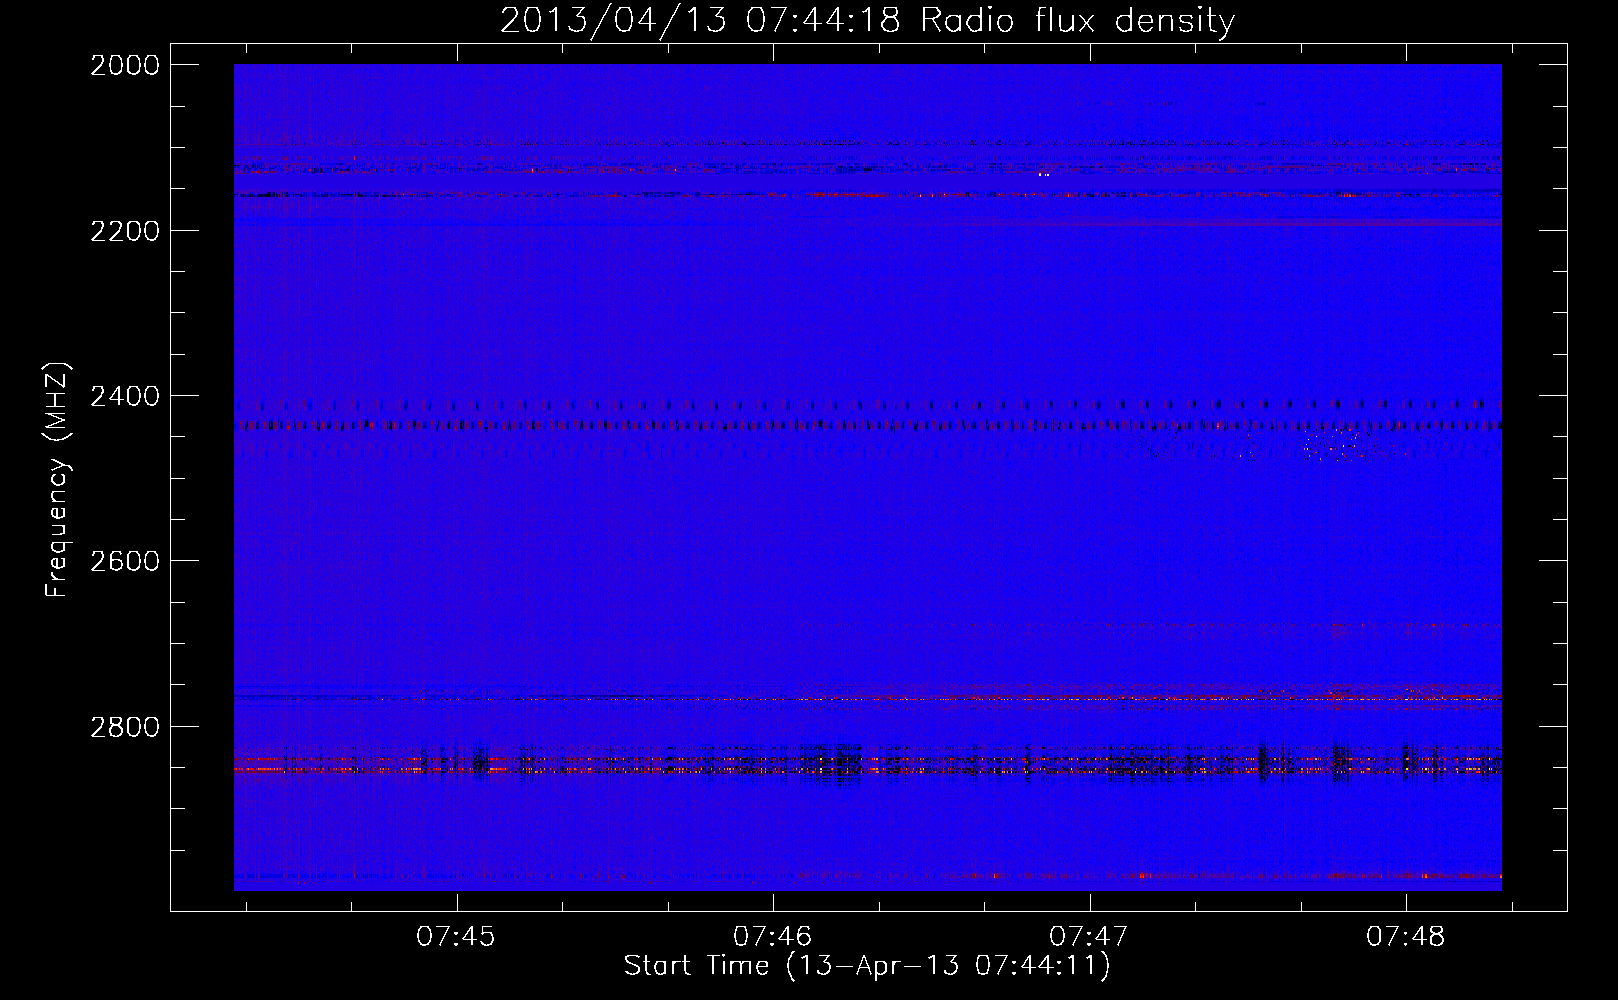Select the 2000 frequency axis label
The image size is (1618, 1000).
click(x=125, y=65)
